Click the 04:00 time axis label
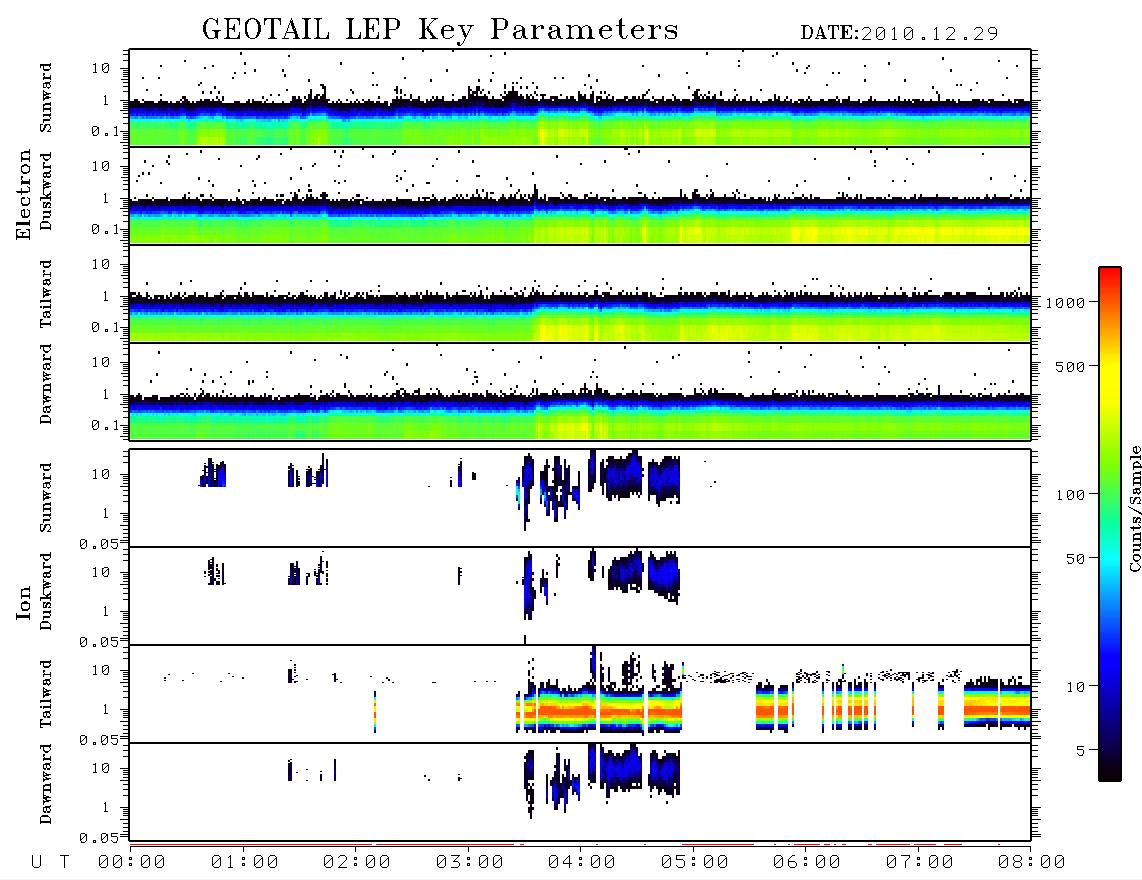Viewport: 1142px width, 880px height. click(582, 862)
